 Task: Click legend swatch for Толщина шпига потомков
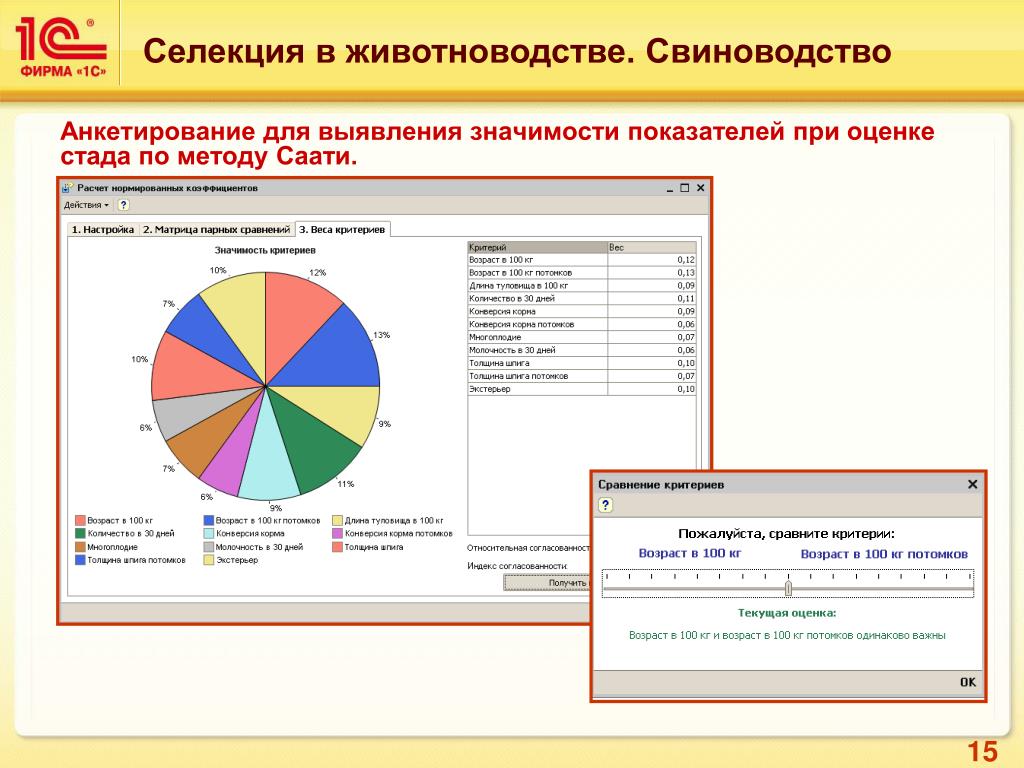[80, 560]
